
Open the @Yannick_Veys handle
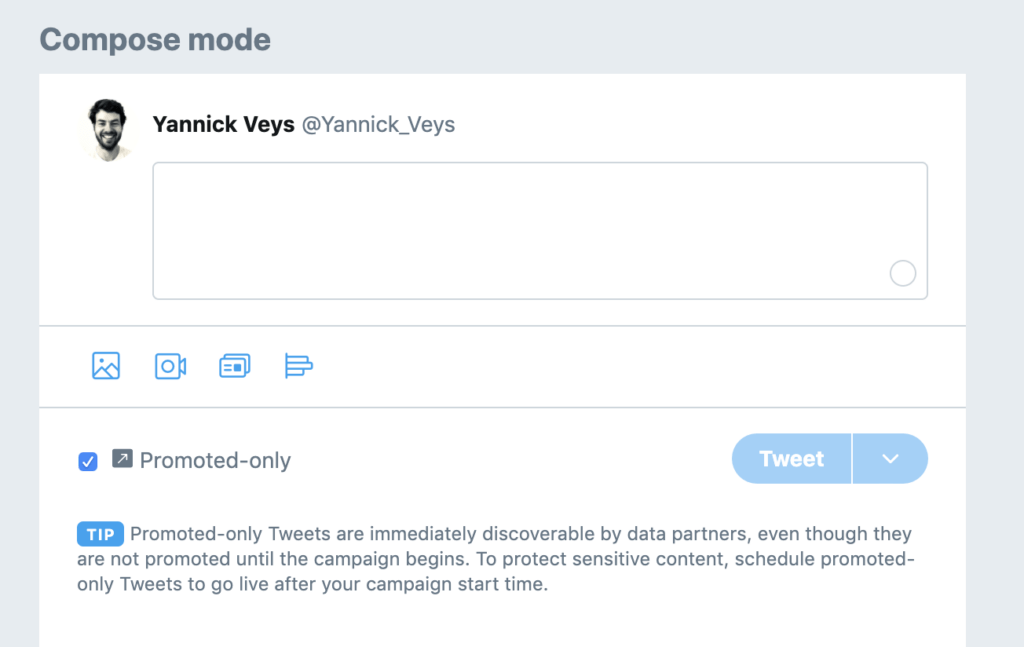pos(378,125)
